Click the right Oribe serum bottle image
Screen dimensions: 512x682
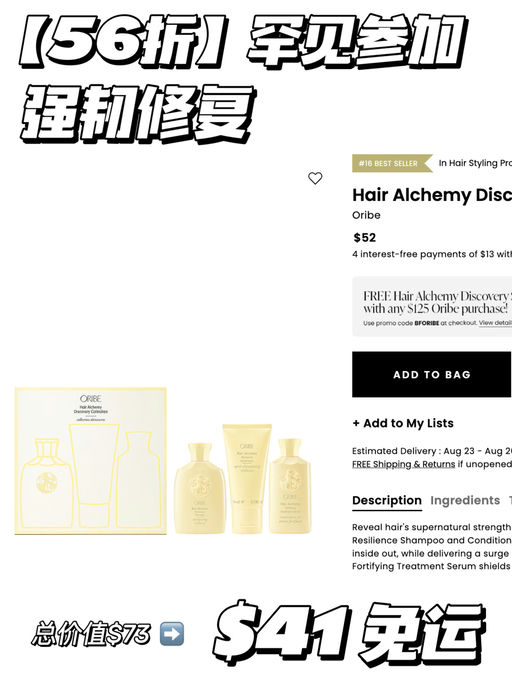coord(290,486)
